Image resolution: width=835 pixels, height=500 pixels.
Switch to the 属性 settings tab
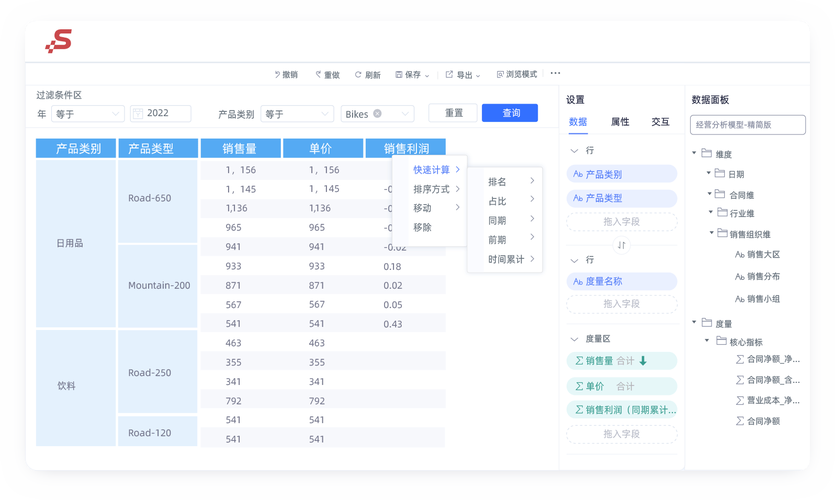click(620, 122)
